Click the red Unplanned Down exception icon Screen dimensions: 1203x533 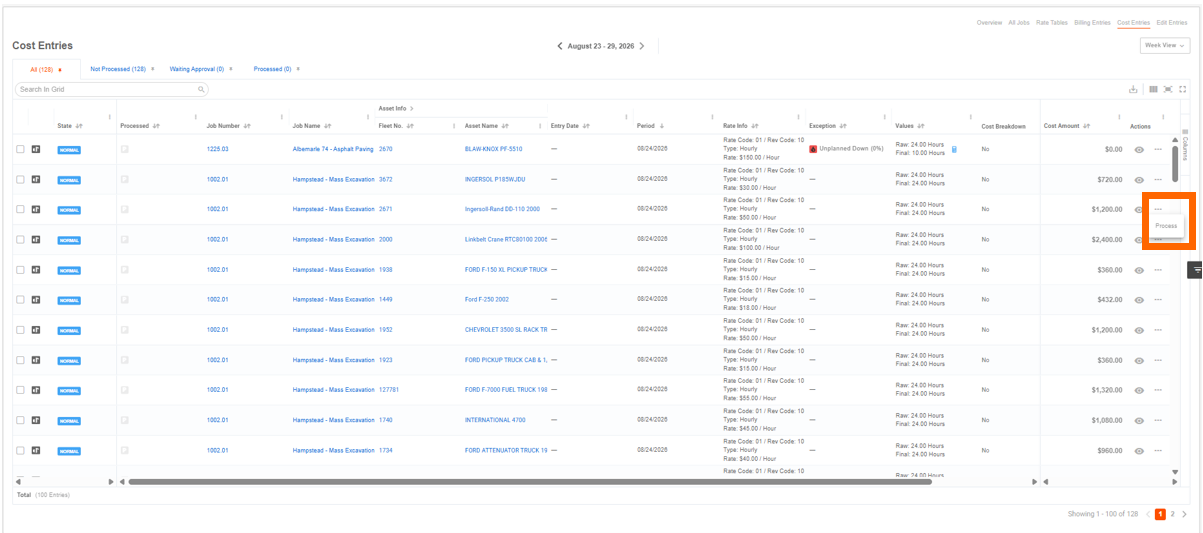pyautogui.click(x=813, y=149)
